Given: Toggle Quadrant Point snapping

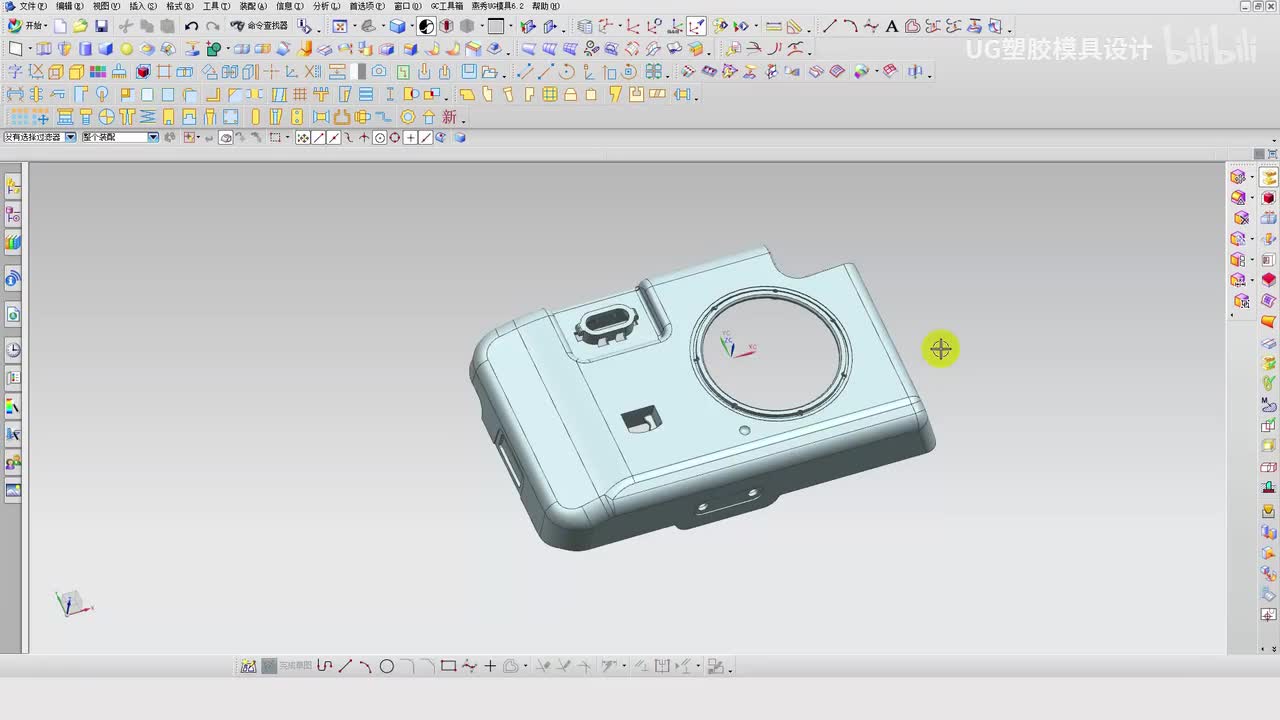Looking at the screenshot, I should (395, 138).
